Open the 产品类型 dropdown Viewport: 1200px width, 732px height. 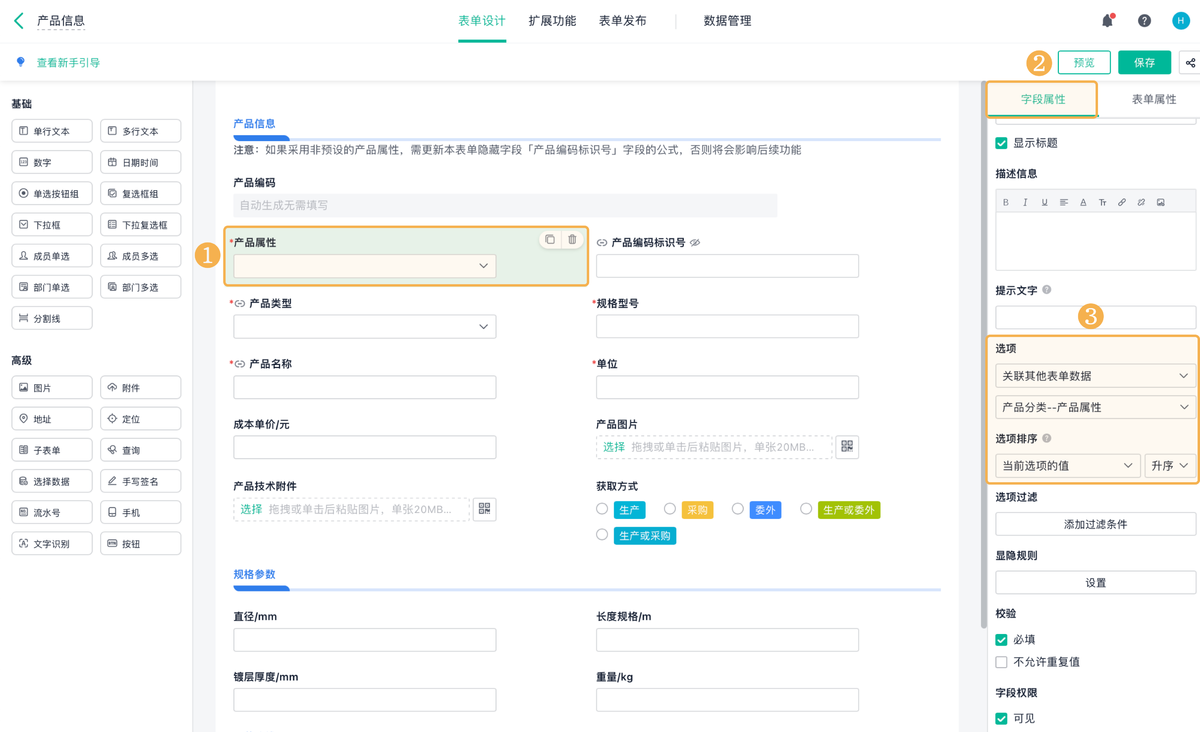(x=365, y=327)
